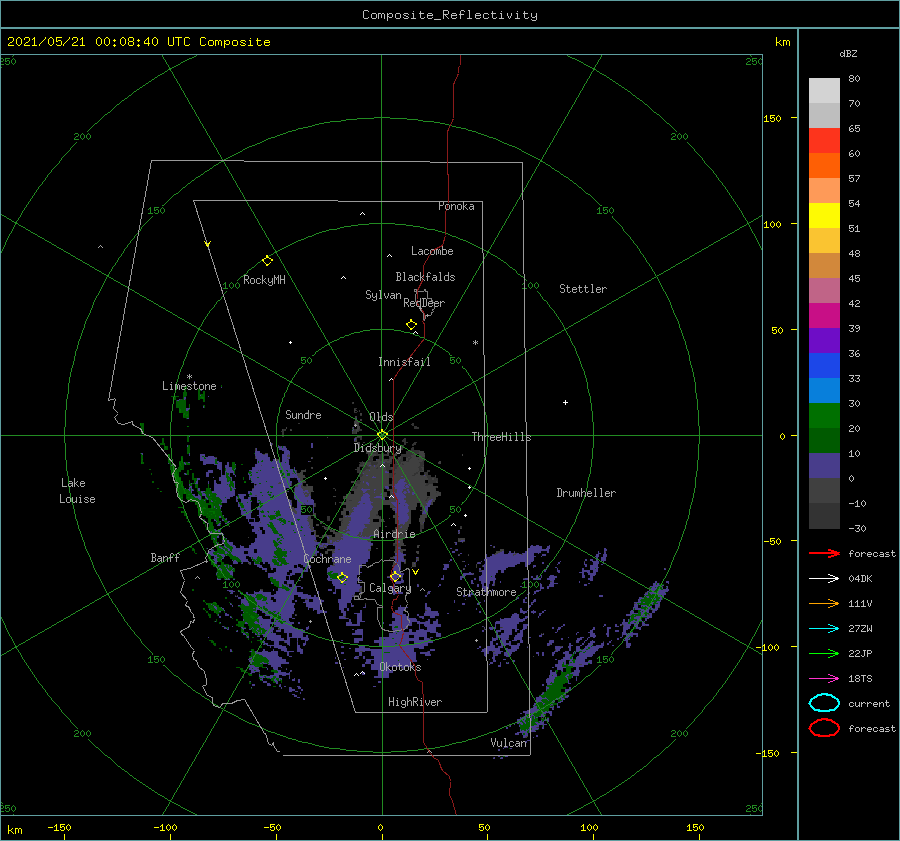Click the Stettler label

(583, 289)
